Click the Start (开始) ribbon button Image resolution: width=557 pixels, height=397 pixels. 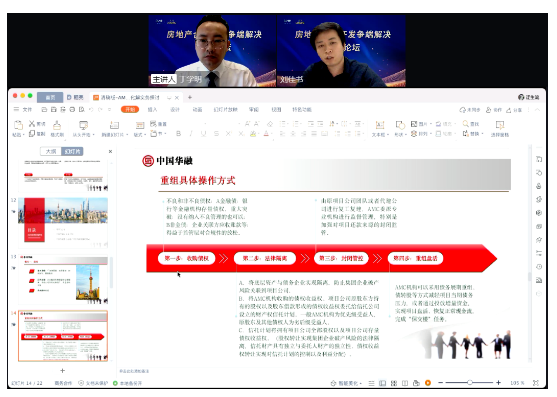(130, 109)
